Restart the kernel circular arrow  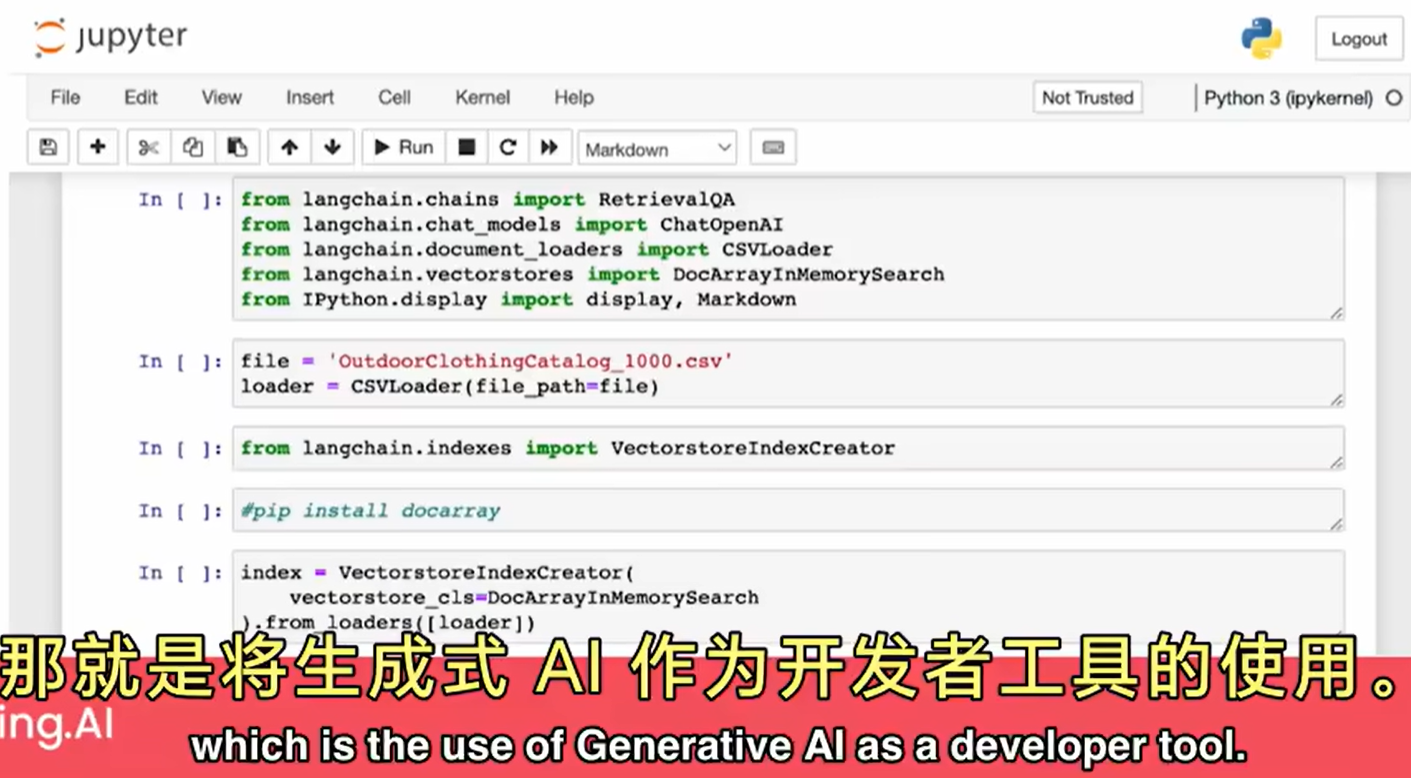[508, 148]
